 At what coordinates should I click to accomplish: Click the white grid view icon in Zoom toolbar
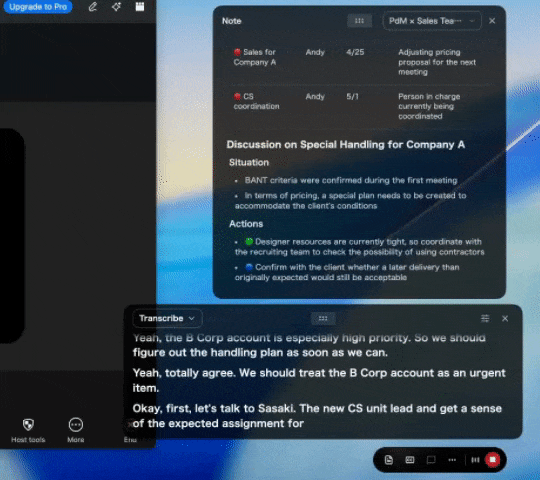(x=140, y=7)
